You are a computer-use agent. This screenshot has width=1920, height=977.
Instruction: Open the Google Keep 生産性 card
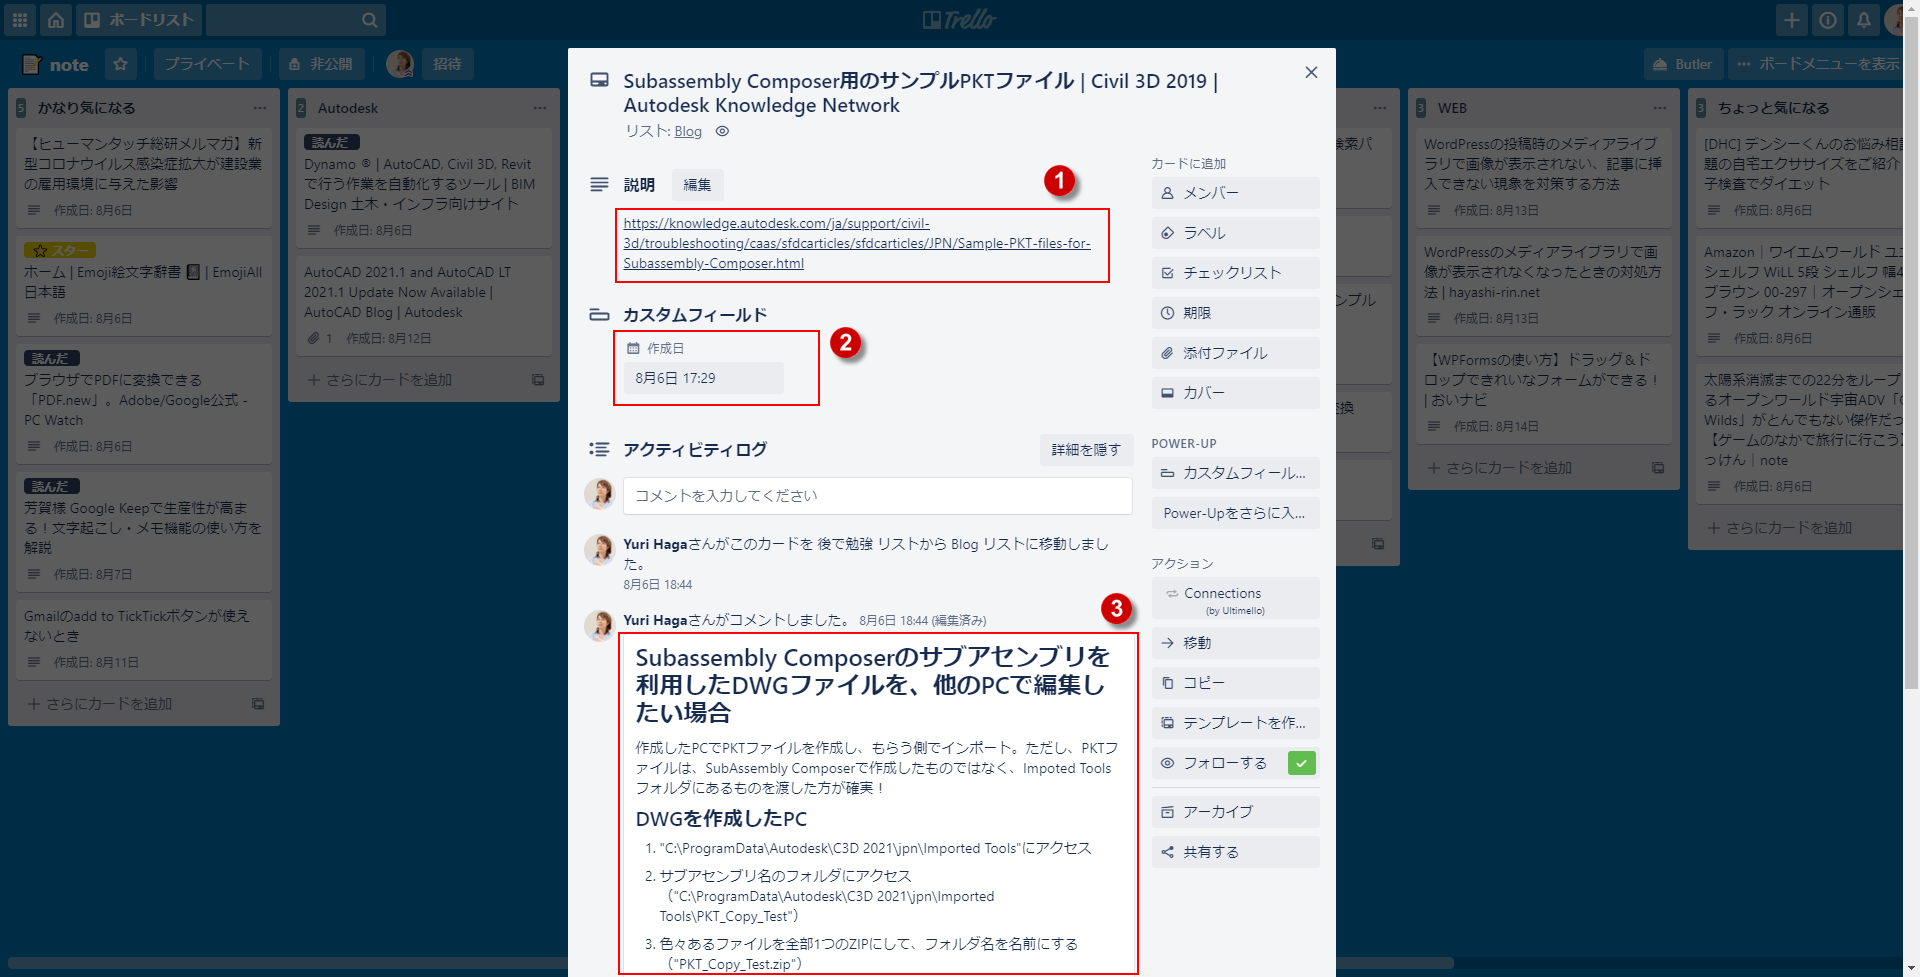[x=144, y=531]
